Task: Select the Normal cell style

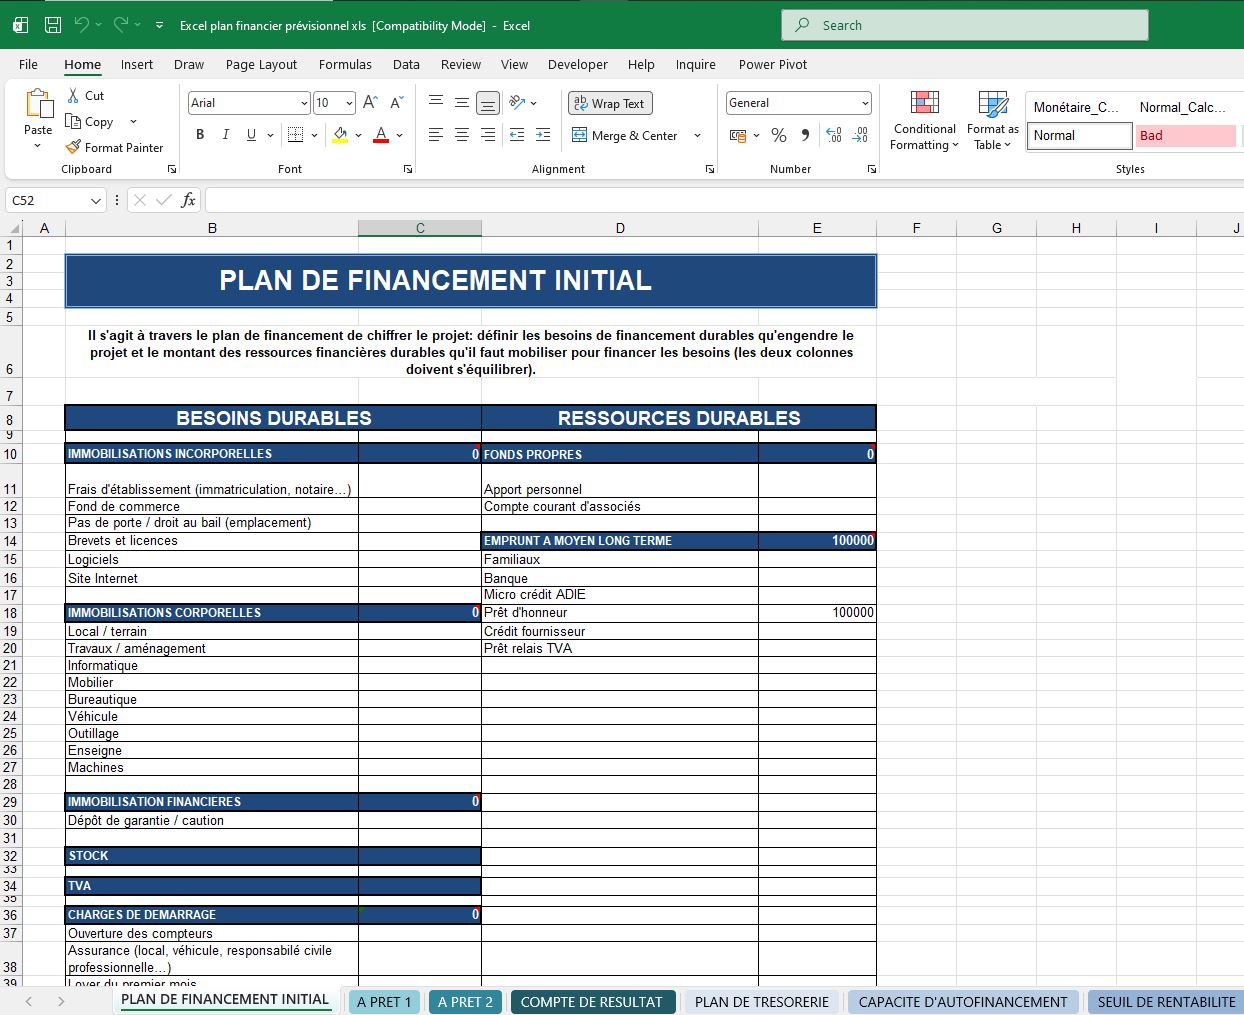Action: tap(1079, 136)
